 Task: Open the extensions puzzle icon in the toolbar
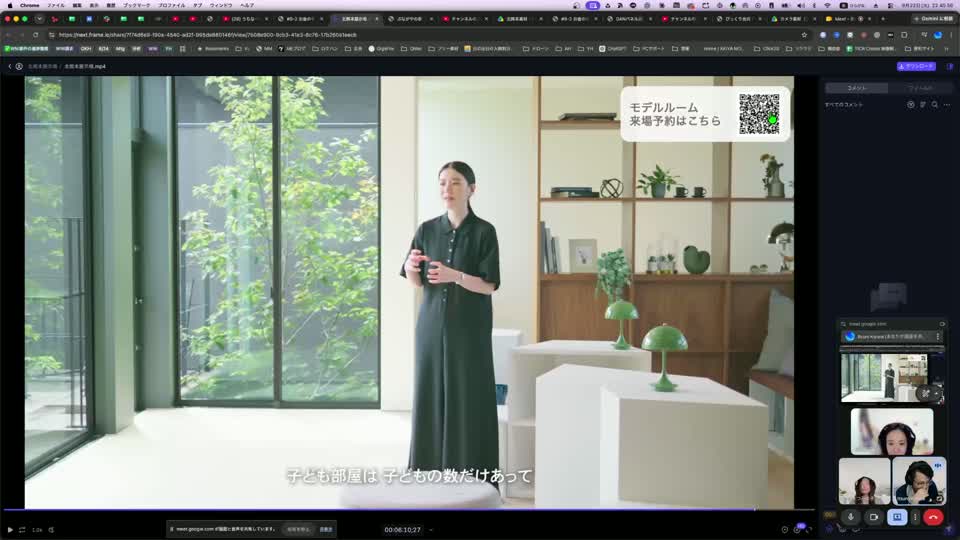[904, 35]
